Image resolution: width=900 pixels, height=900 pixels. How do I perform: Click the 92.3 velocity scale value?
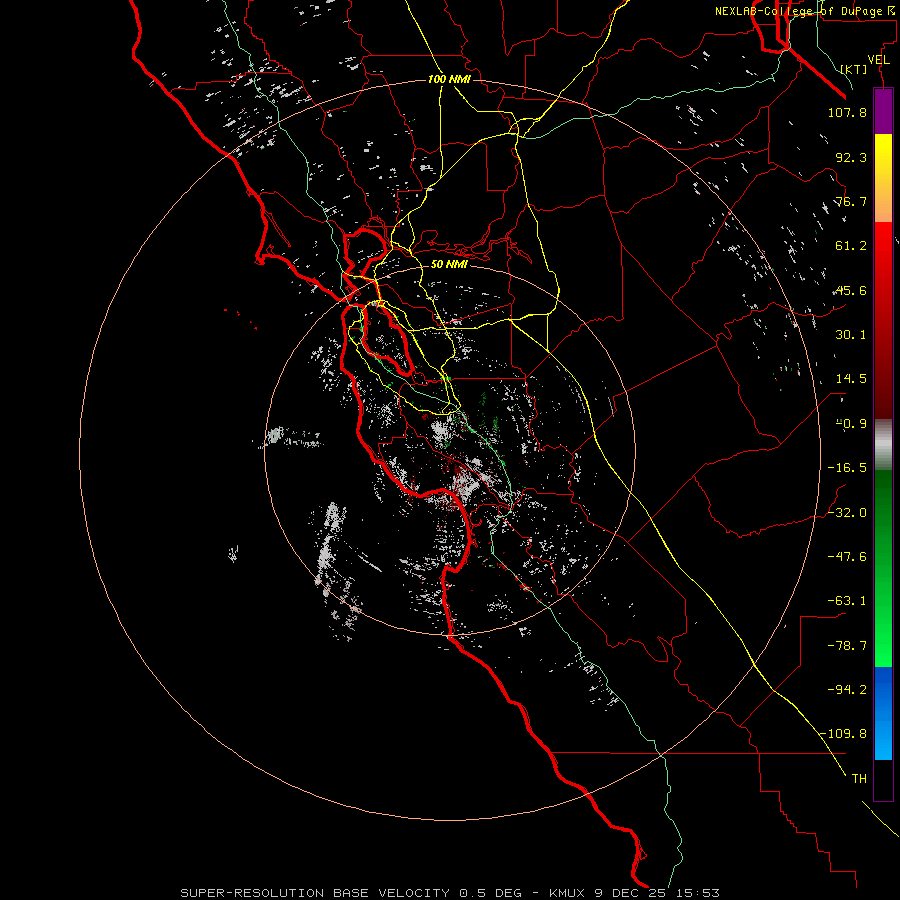click(x=851, y=157)
